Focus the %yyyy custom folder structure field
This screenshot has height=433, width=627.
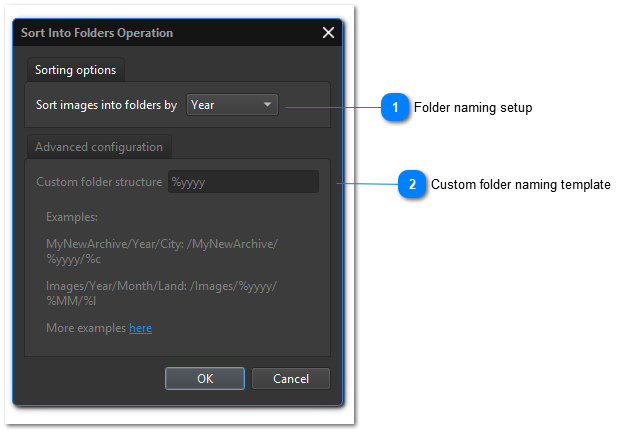tap(243, 182)
